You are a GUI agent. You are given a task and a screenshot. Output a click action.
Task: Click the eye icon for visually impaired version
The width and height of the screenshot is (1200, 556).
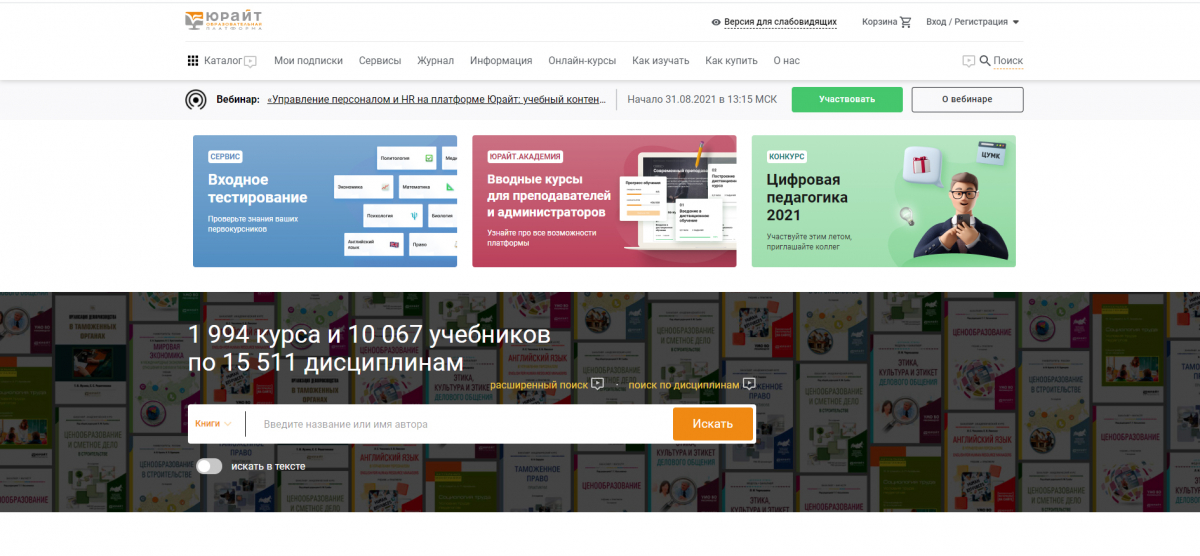point(716,22)
